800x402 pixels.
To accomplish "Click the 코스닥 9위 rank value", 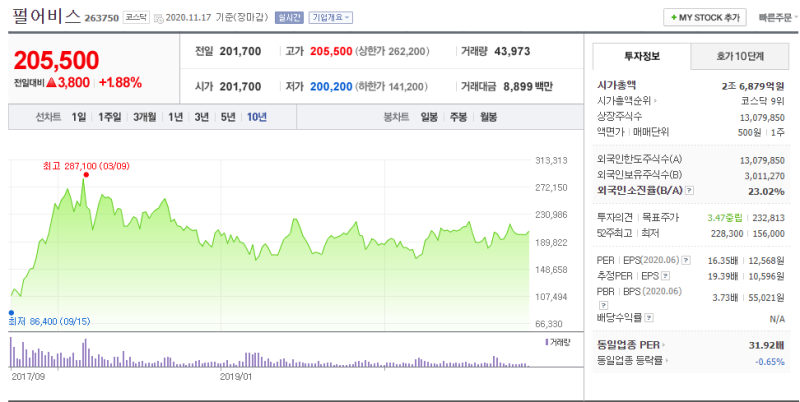I will (x=763, y=101).
